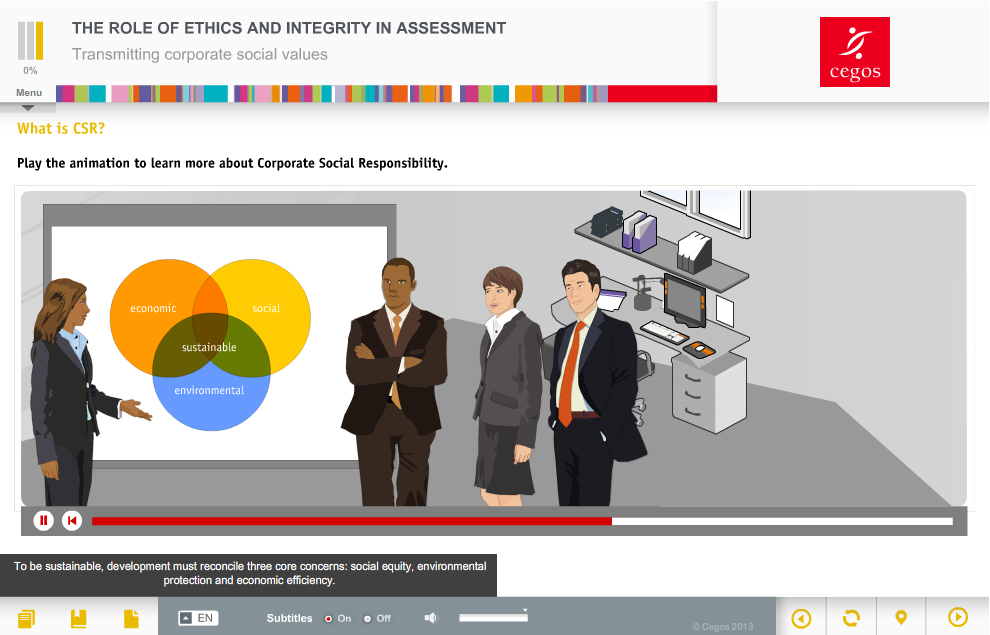
Task: Restart the animation from the beginning
Action: 72,520
